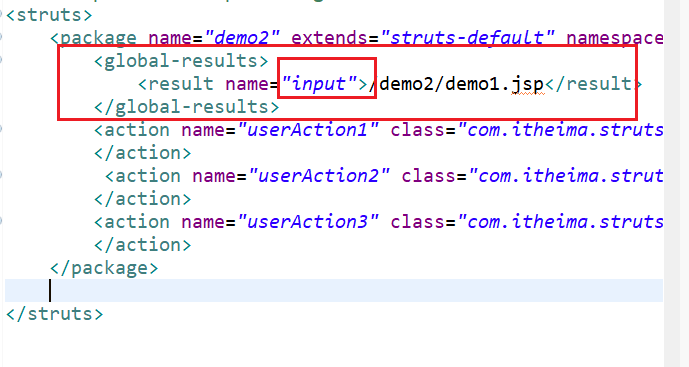Click the </action> tag below userAction2

pos(143,199)
